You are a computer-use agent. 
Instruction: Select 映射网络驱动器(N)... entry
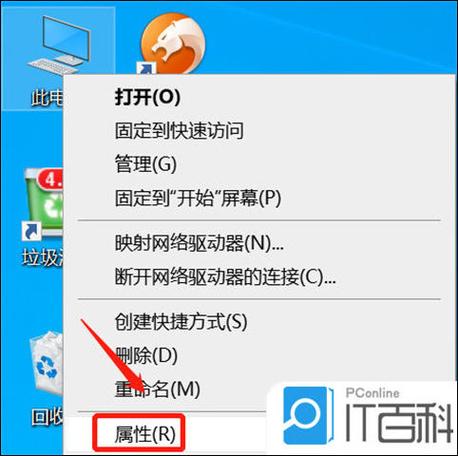point(199,243)
